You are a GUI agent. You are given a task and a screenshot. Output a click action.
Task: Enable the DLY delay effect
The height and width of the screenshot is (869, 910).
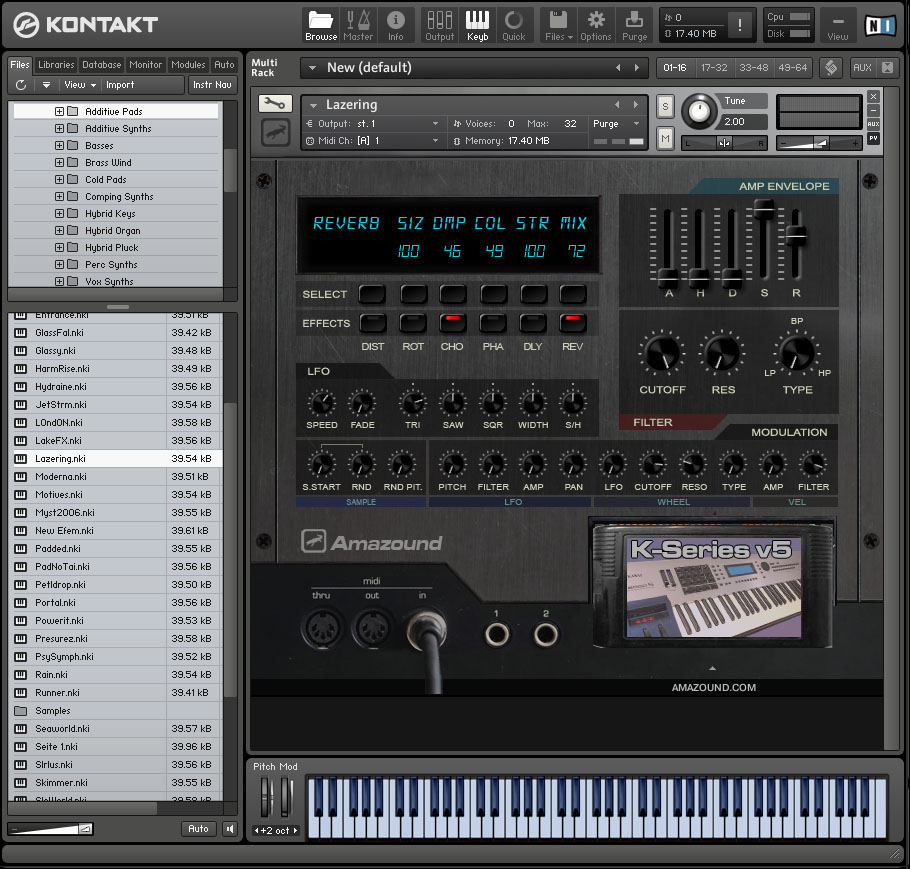(533, 323)
